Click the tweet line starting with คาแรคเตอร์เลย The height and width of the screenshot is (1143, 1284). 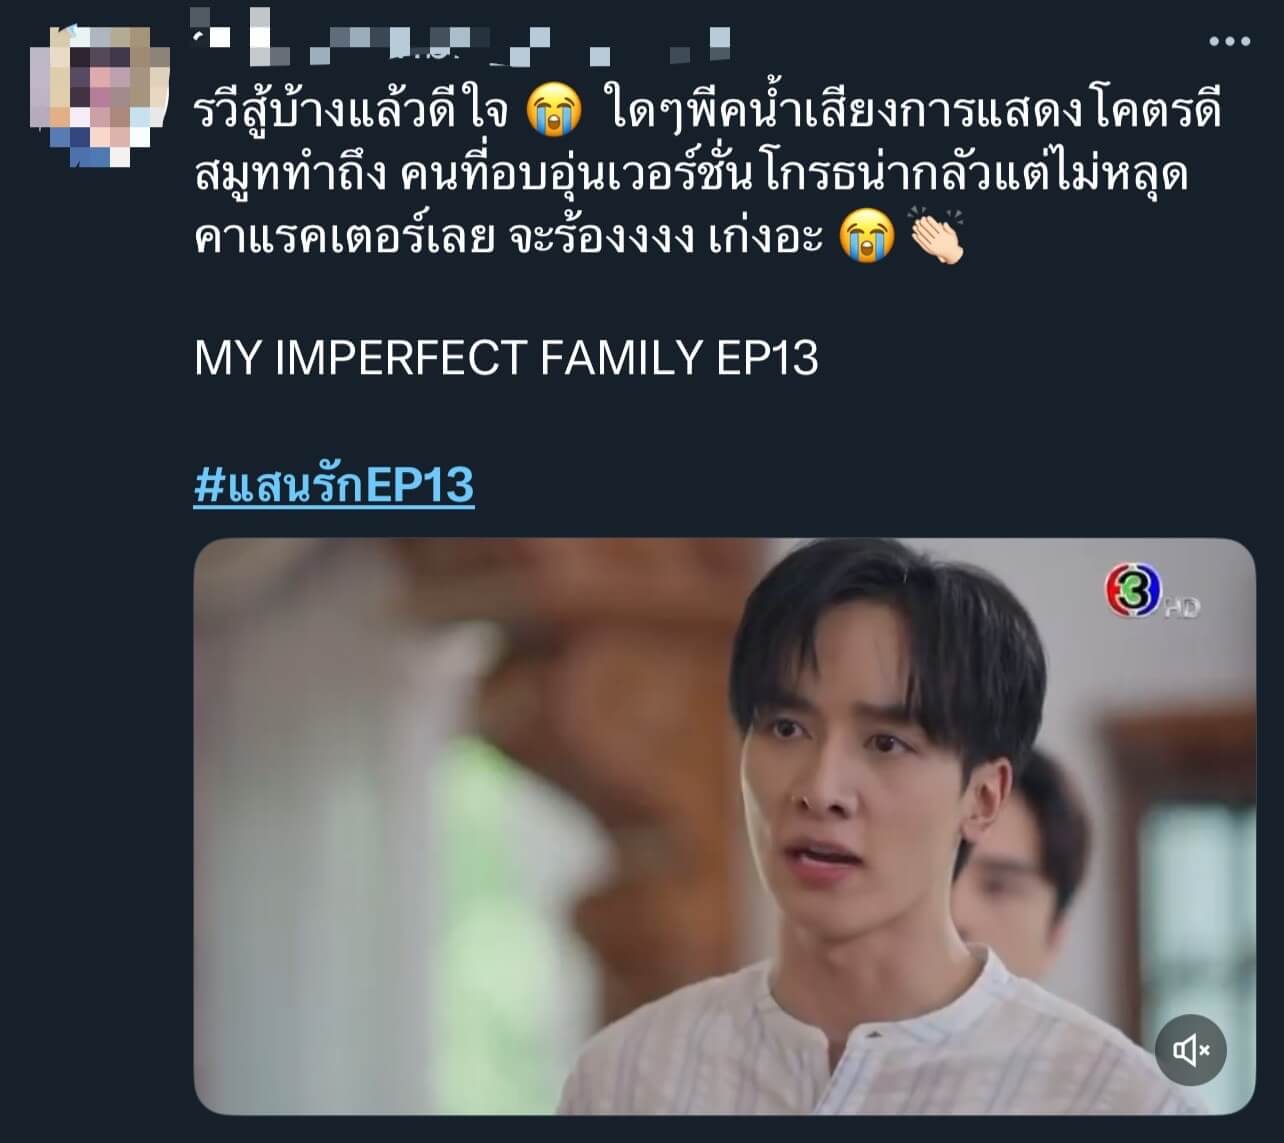tap(580, 237)
